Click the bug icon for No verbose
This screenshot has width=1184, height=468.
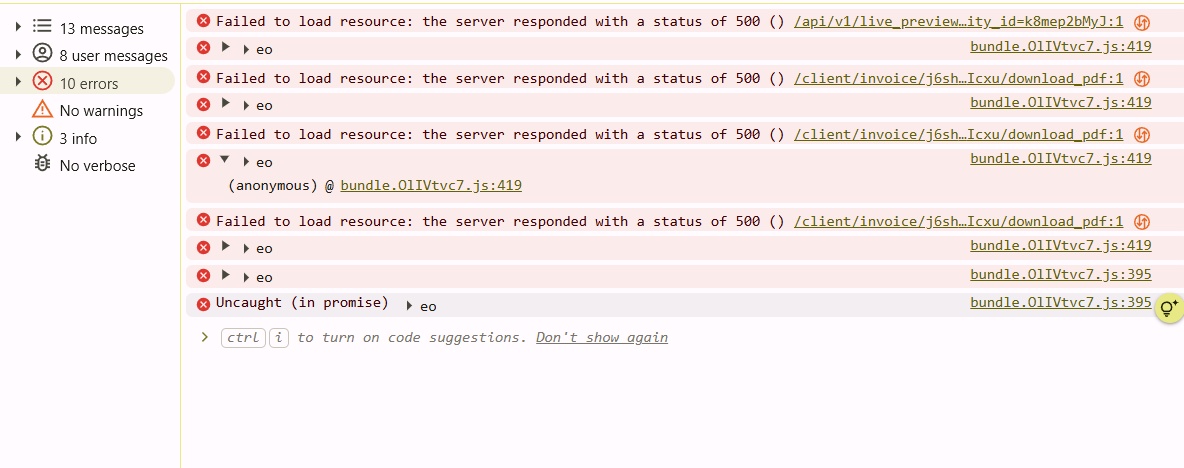42,165
